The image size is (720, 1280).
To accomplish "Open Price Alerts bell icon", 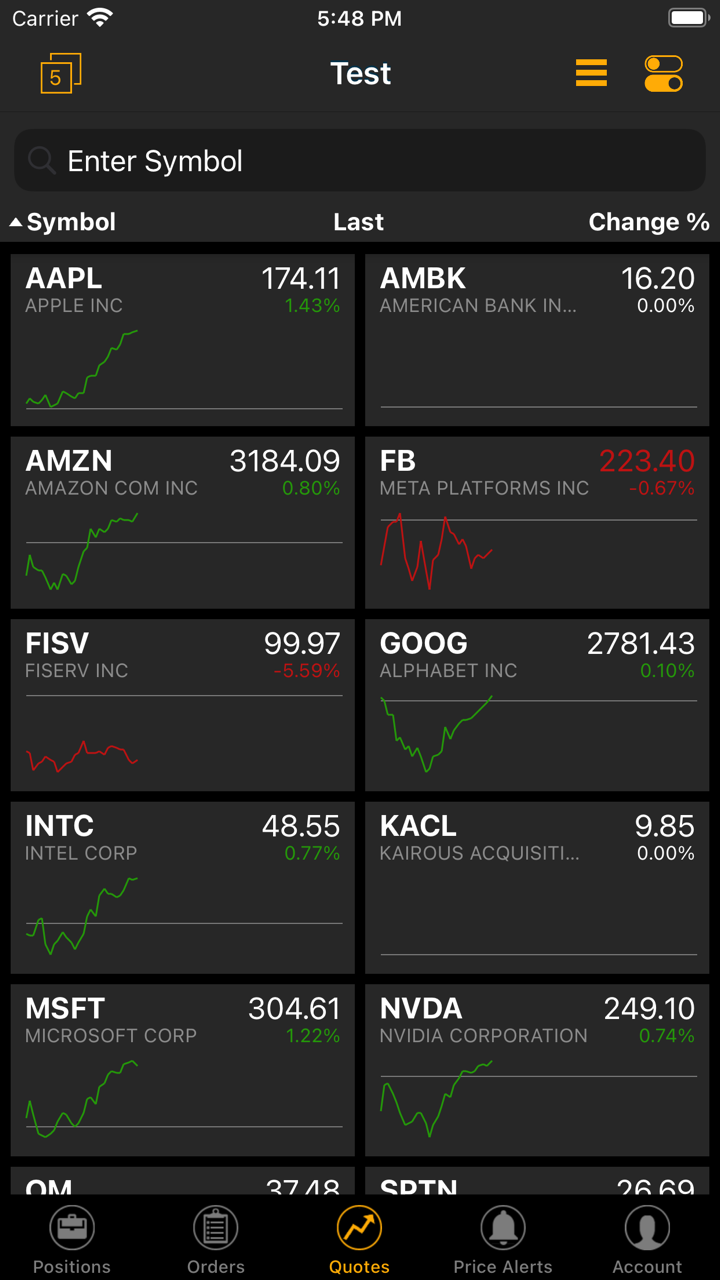I will (x=503, y=1228).
